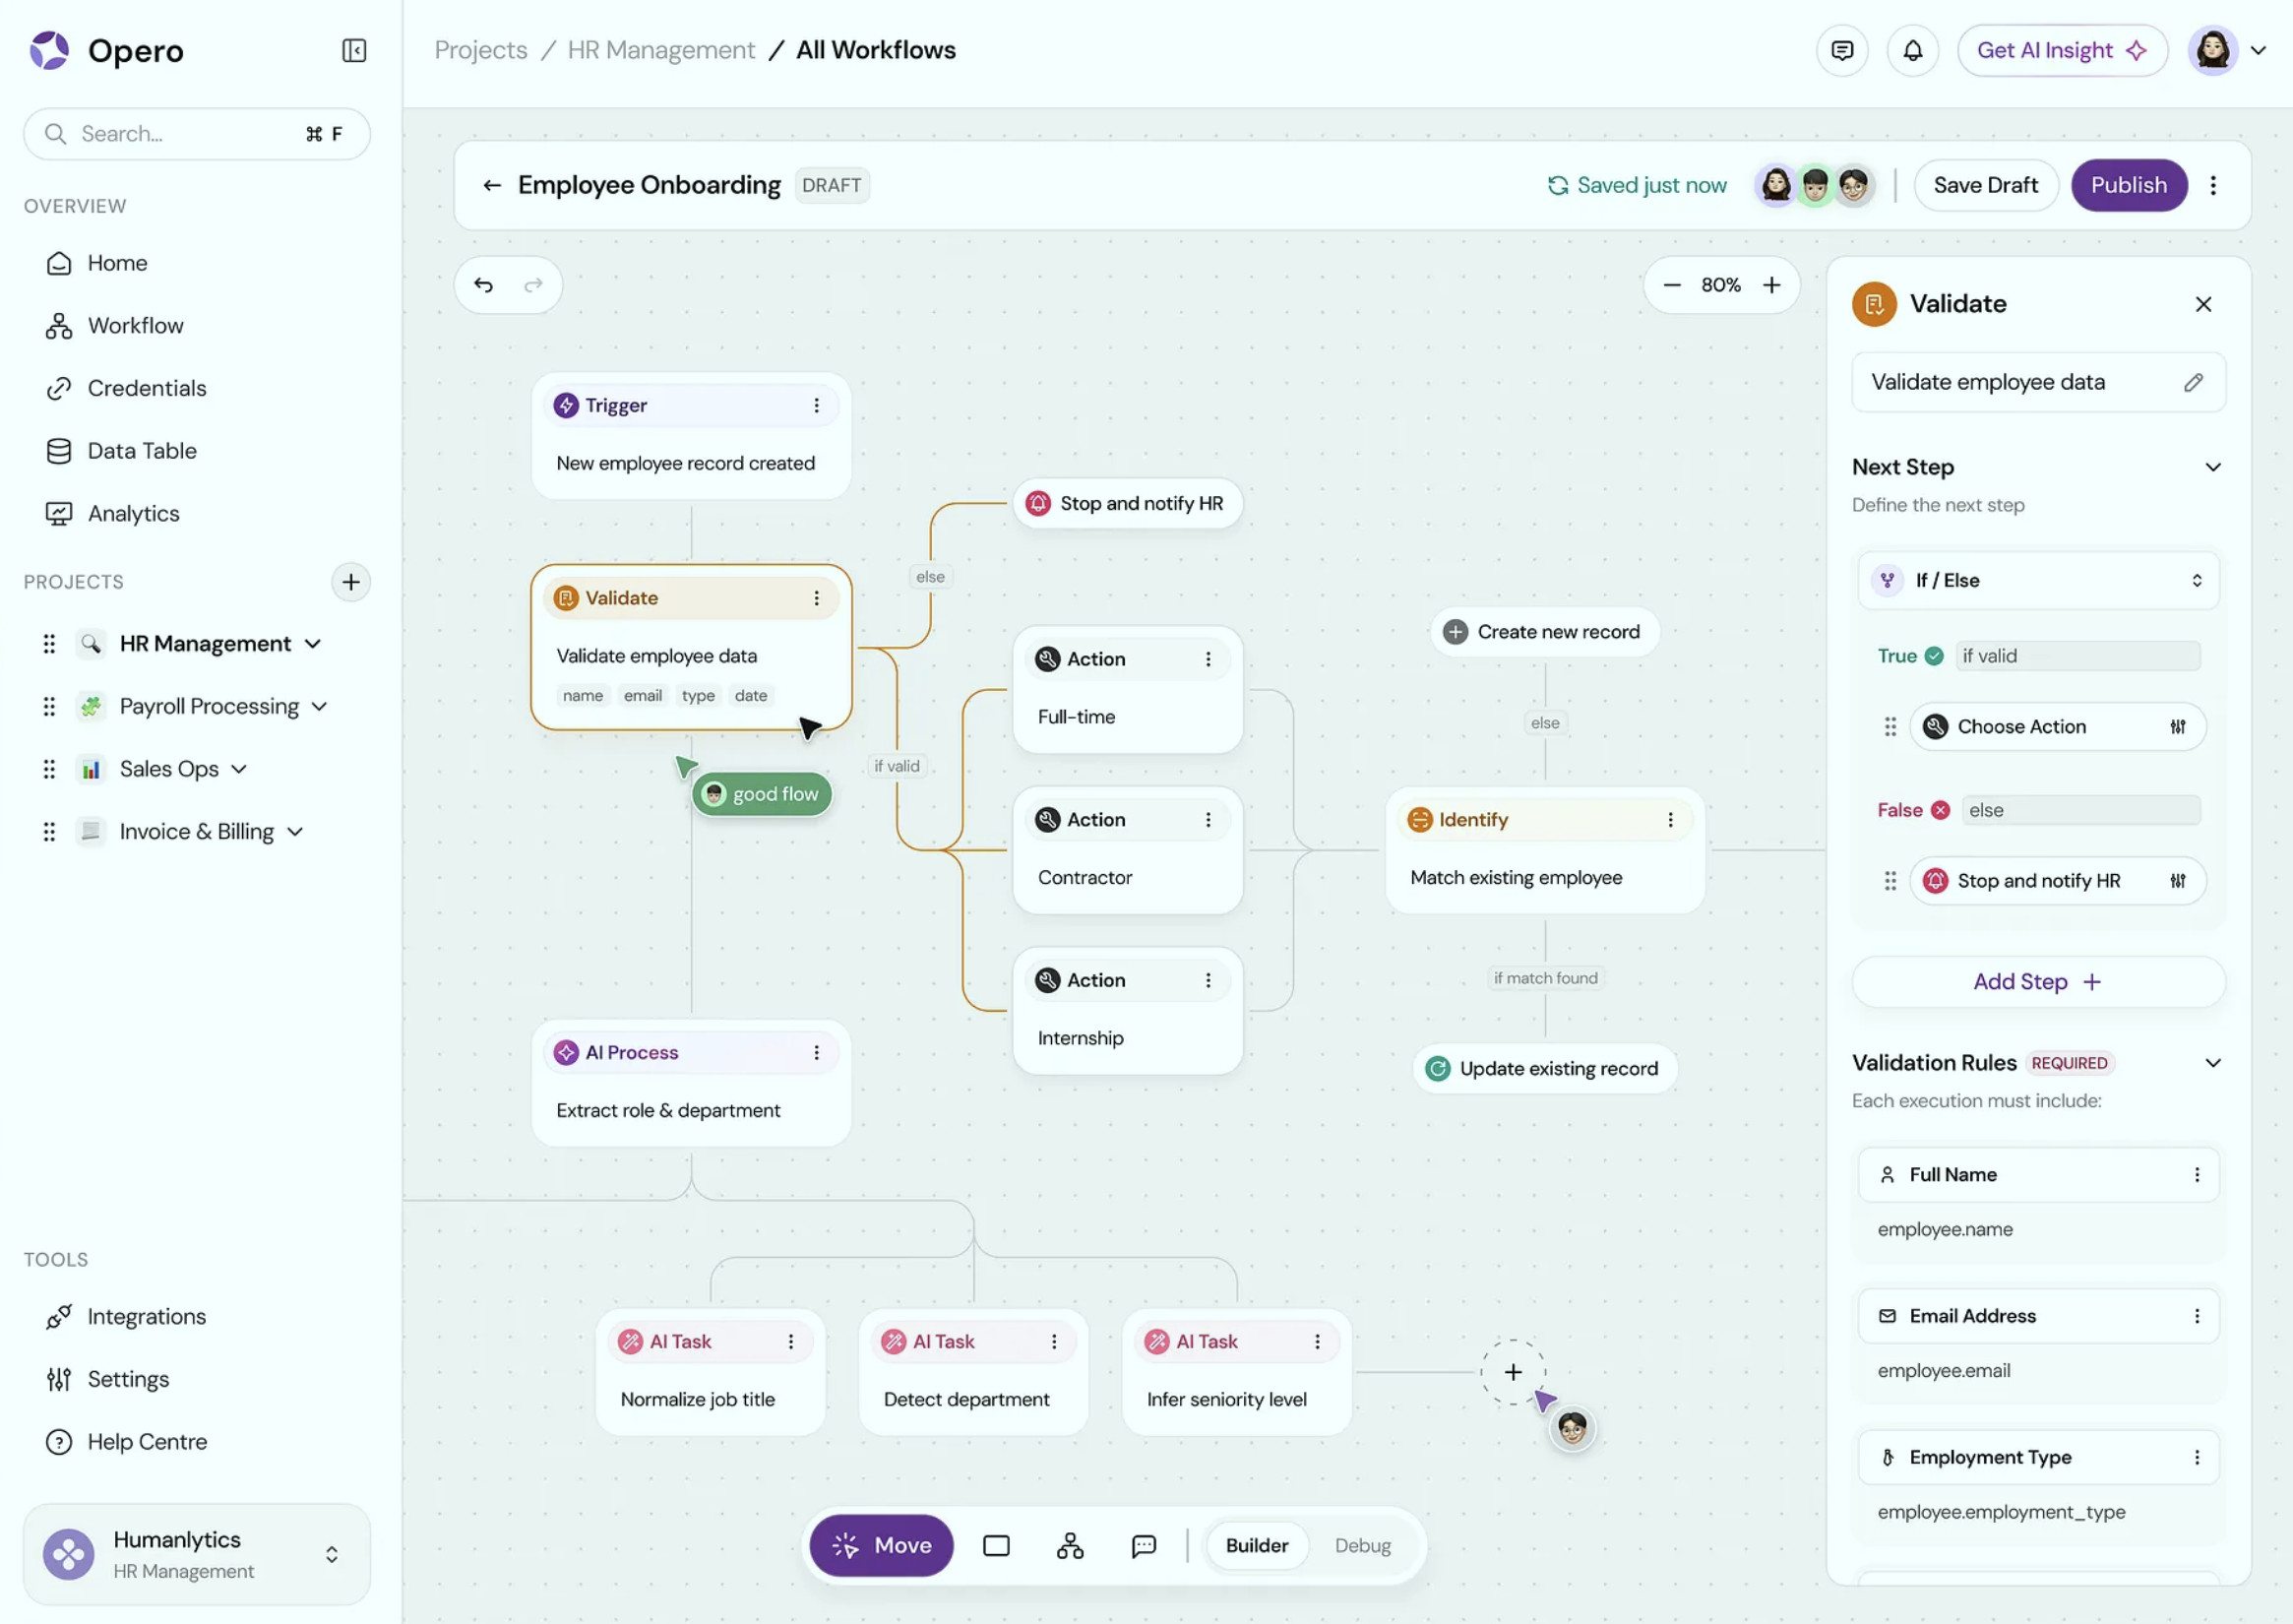Click the redo arrow above the canvas
The height and width of the screenshot is (1624, 2293).
pos(533,285)
